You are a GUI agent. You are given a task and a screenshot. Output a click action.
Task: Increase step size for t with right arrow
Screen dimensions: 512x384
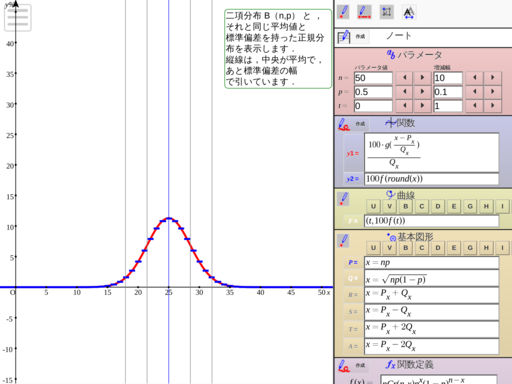[x=493, y=106]
